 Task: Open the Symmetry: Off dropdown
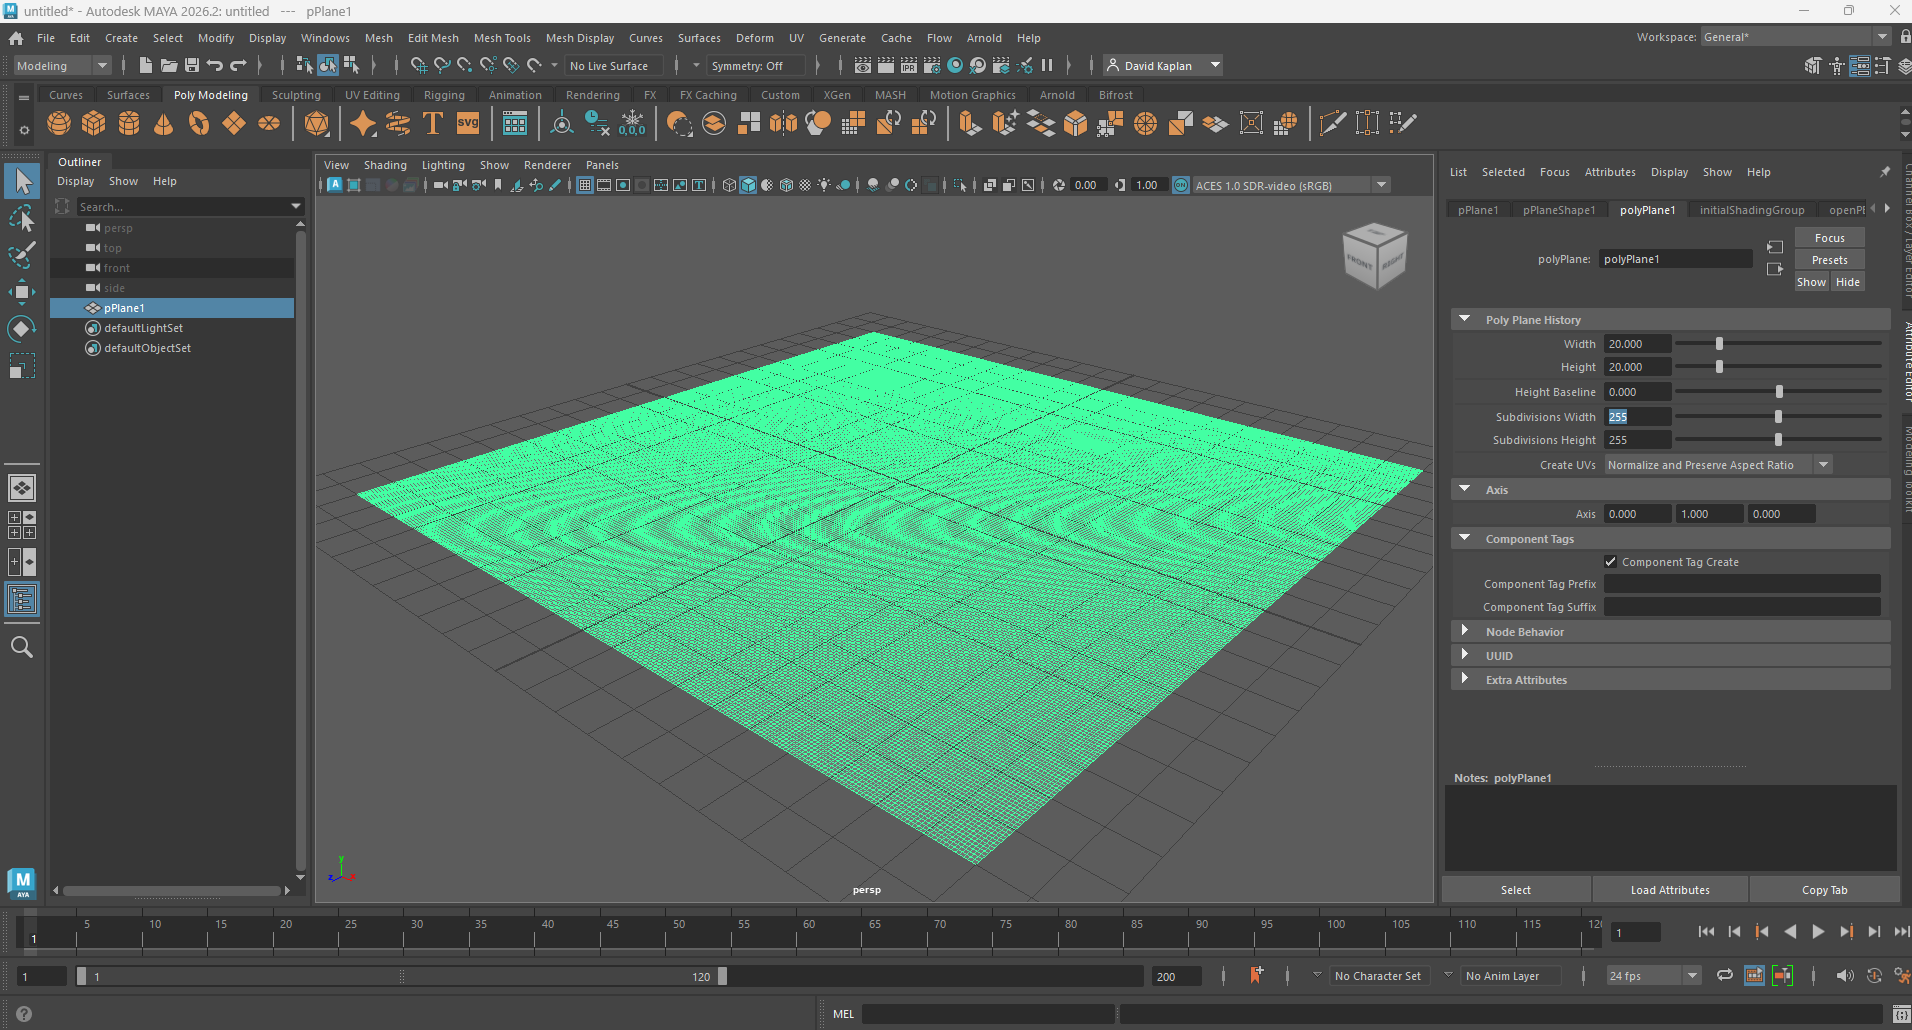click(757, 65)
